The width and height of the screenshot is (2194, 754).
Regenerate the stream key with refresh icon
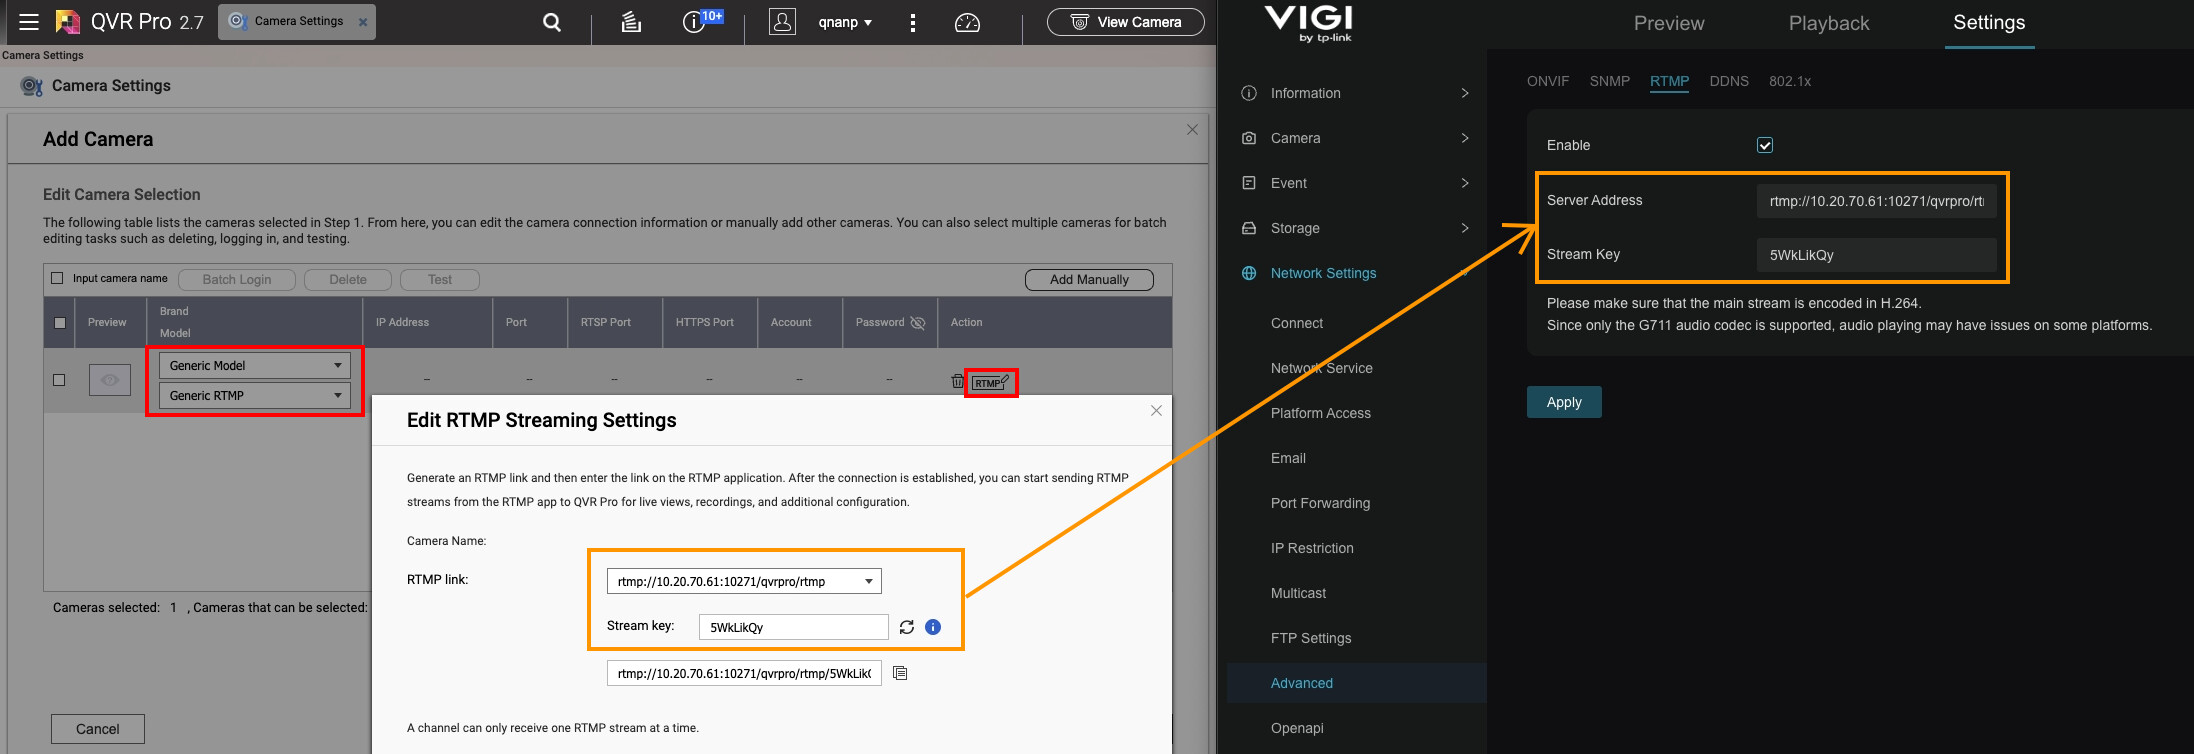(907, 627)
